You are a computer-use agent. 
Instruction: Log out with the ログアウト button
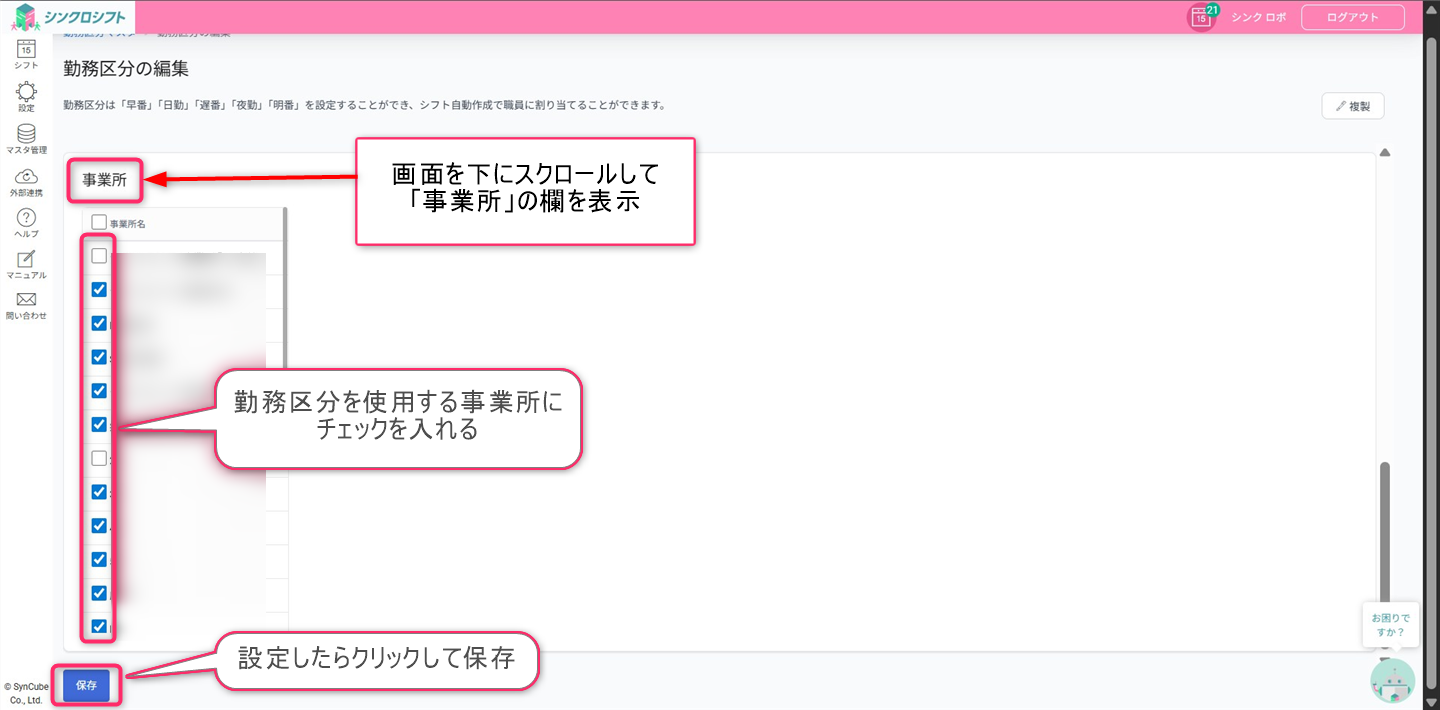pos(1352,18)
